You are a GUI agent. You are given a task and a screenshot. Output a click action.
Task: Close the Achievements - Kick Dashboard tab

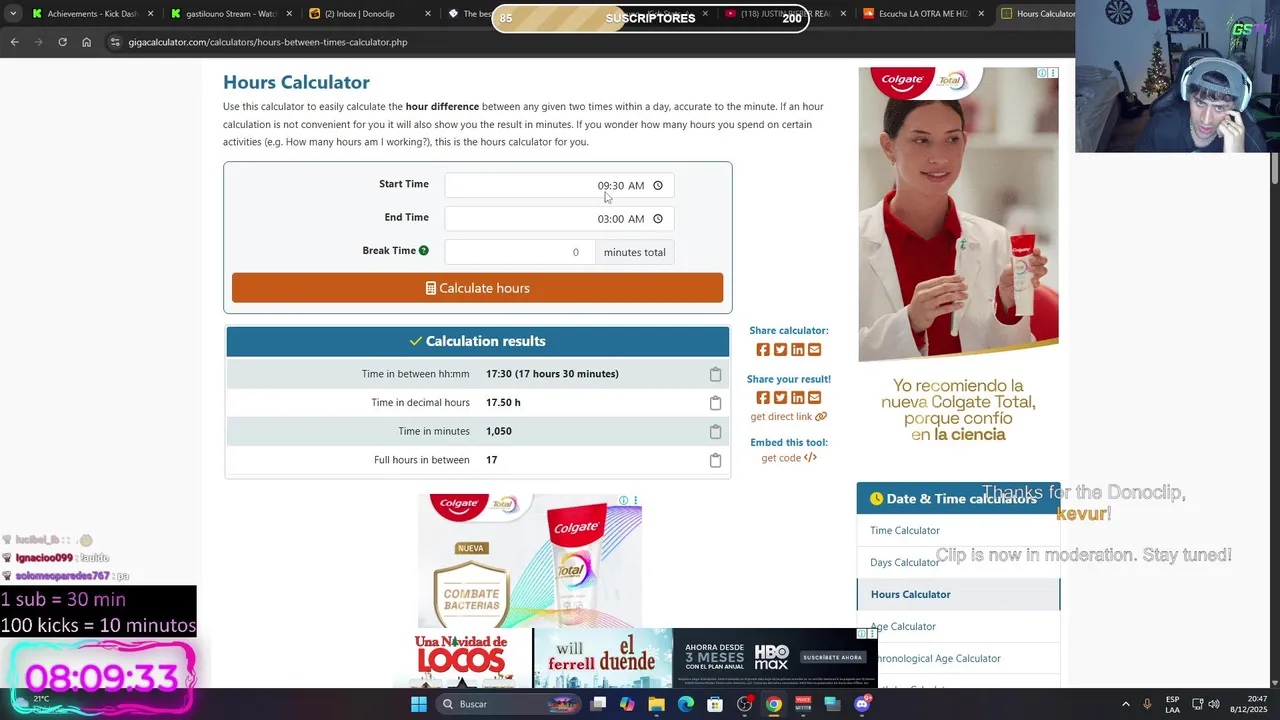point(151,14)
